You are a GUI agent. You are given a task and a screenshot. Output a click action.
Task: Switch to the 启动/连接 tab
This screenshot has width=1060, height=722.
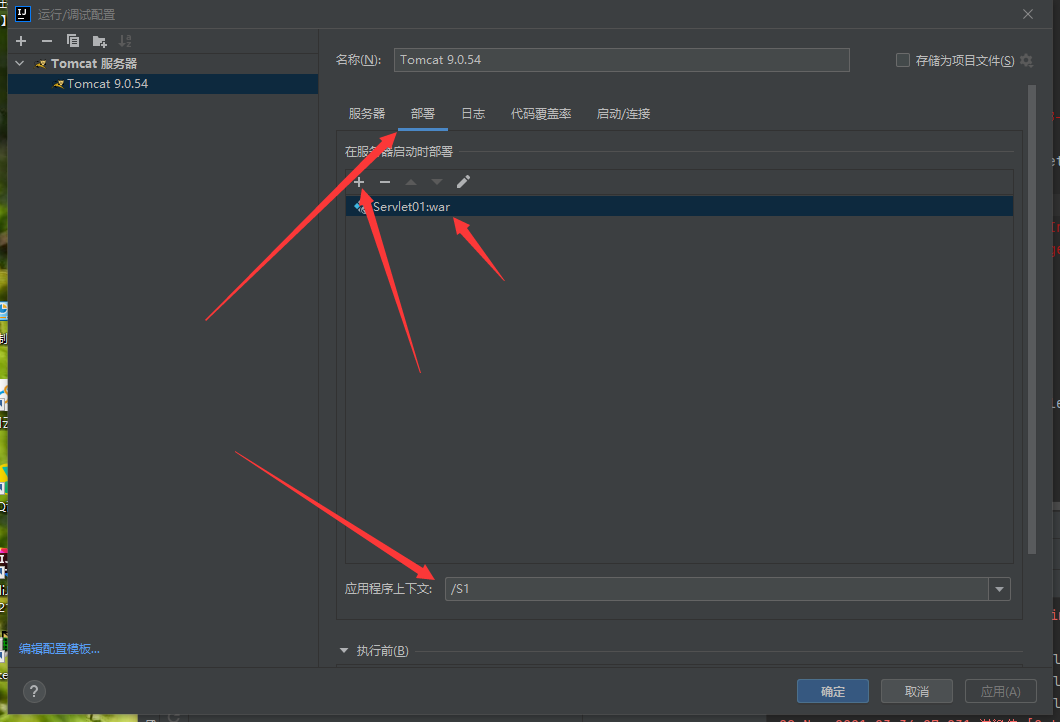click(x=623, y=114)
